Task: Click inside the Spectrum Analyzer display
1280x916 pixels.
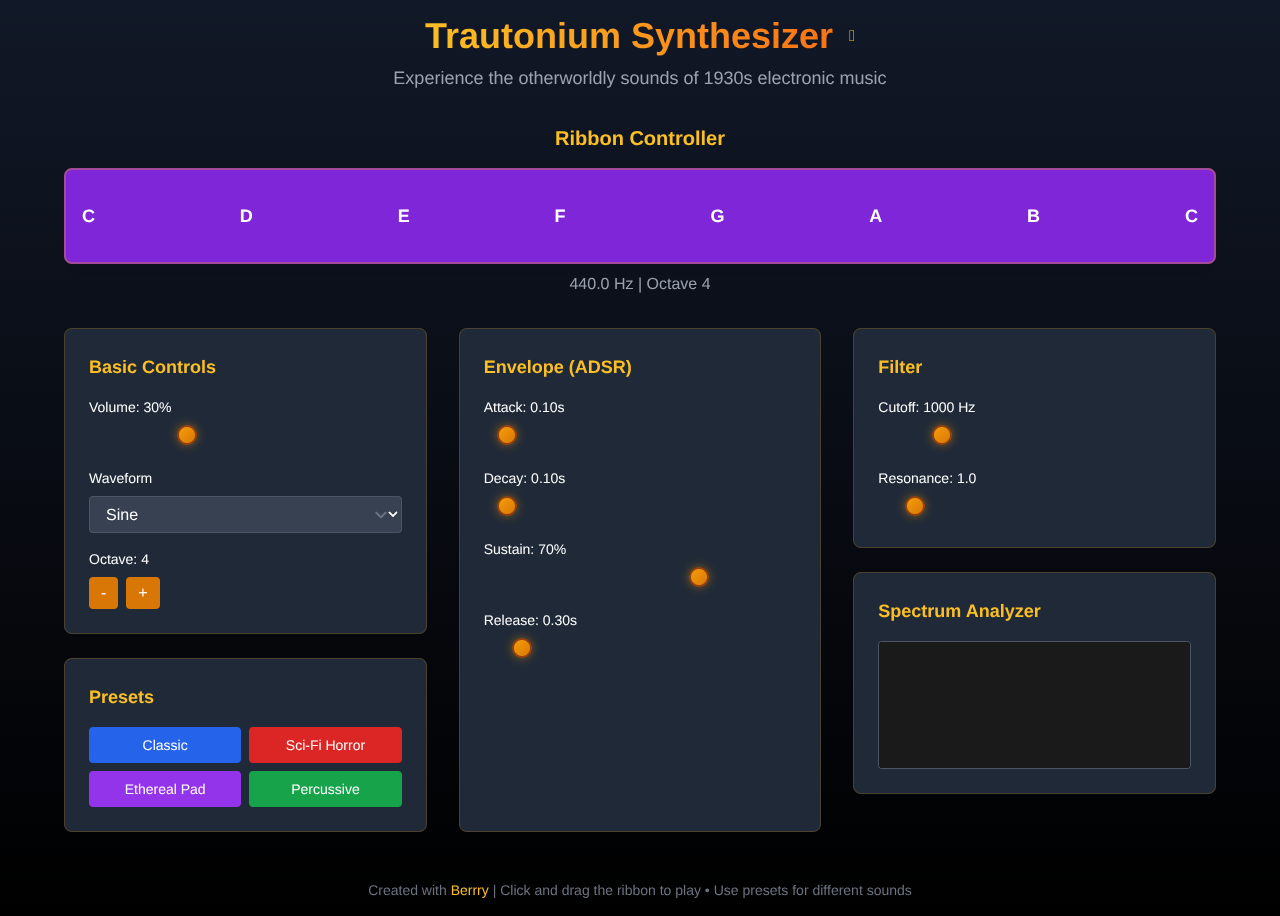Action: coord(1034,704)
